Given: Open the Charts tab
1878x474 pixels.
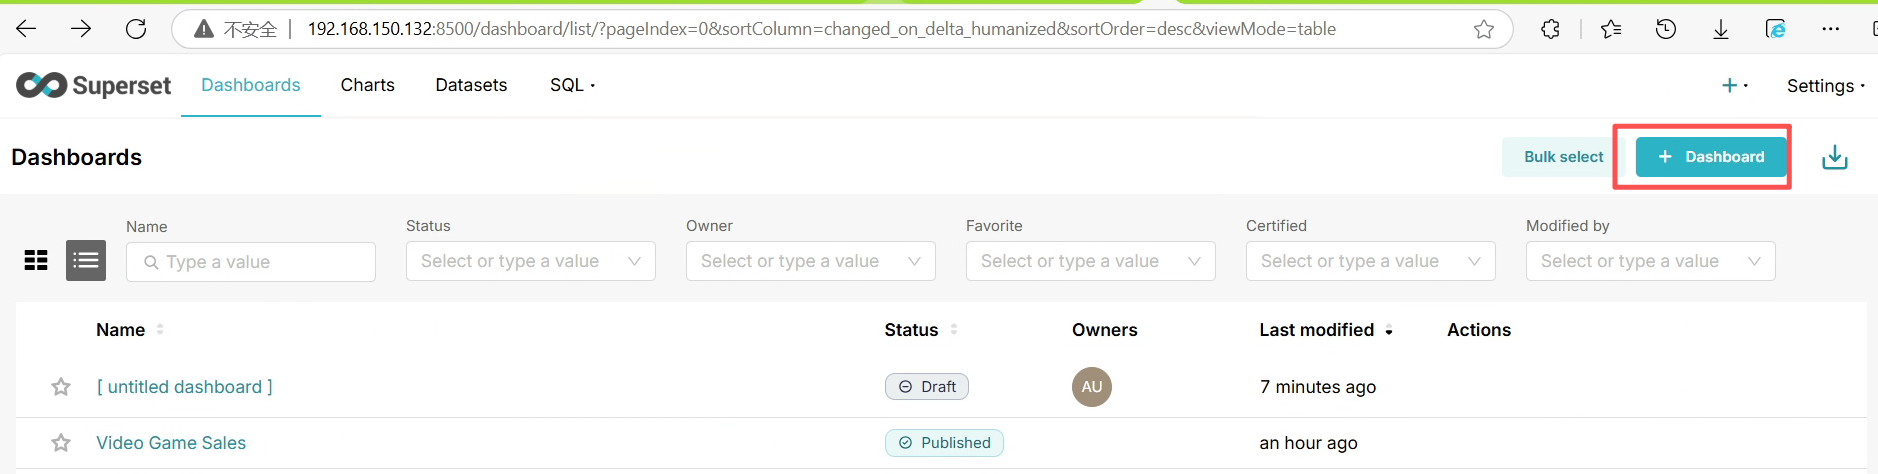Looking at the screenshot, I should pos(368,85).
